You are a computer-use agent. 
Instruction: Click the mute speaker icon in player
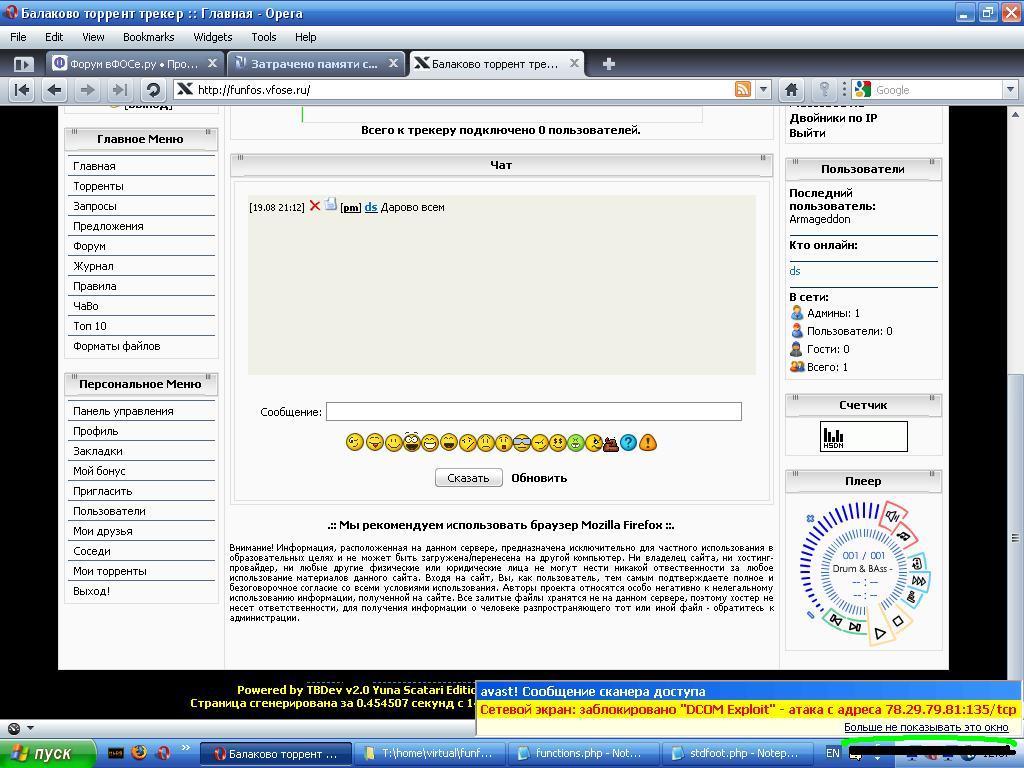[x=890, y=516]
